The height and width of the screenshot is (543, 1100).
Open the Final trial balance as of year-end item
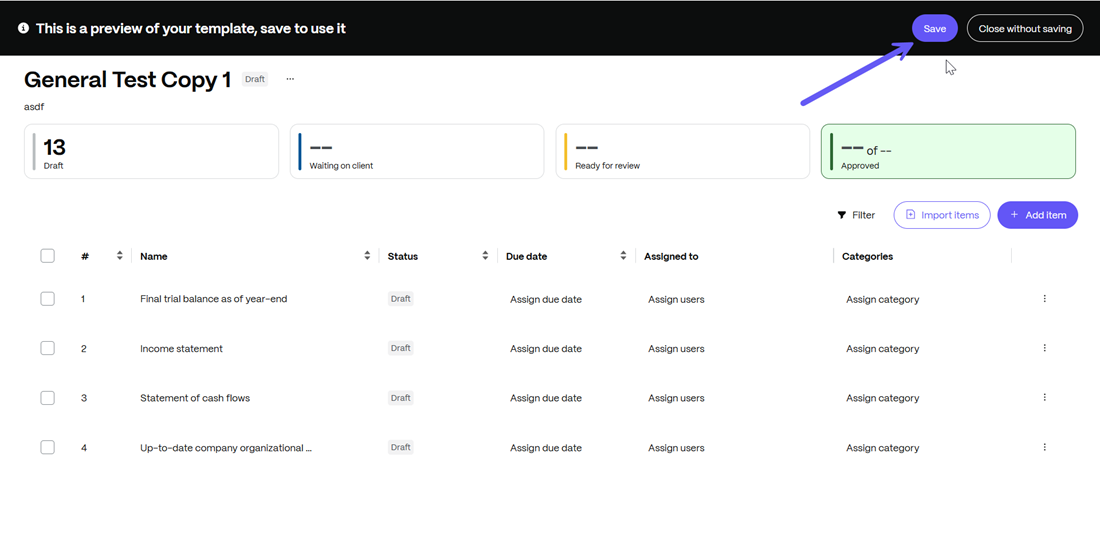213,299
